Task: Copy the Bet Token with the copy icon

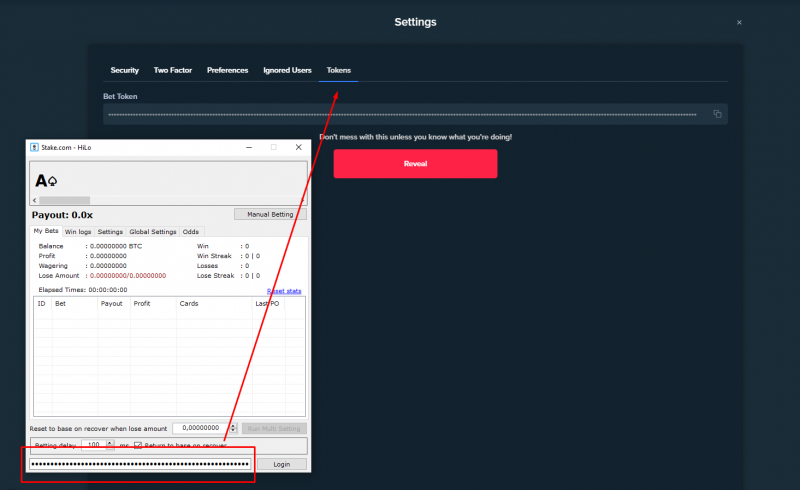Action: coord(717,114)
